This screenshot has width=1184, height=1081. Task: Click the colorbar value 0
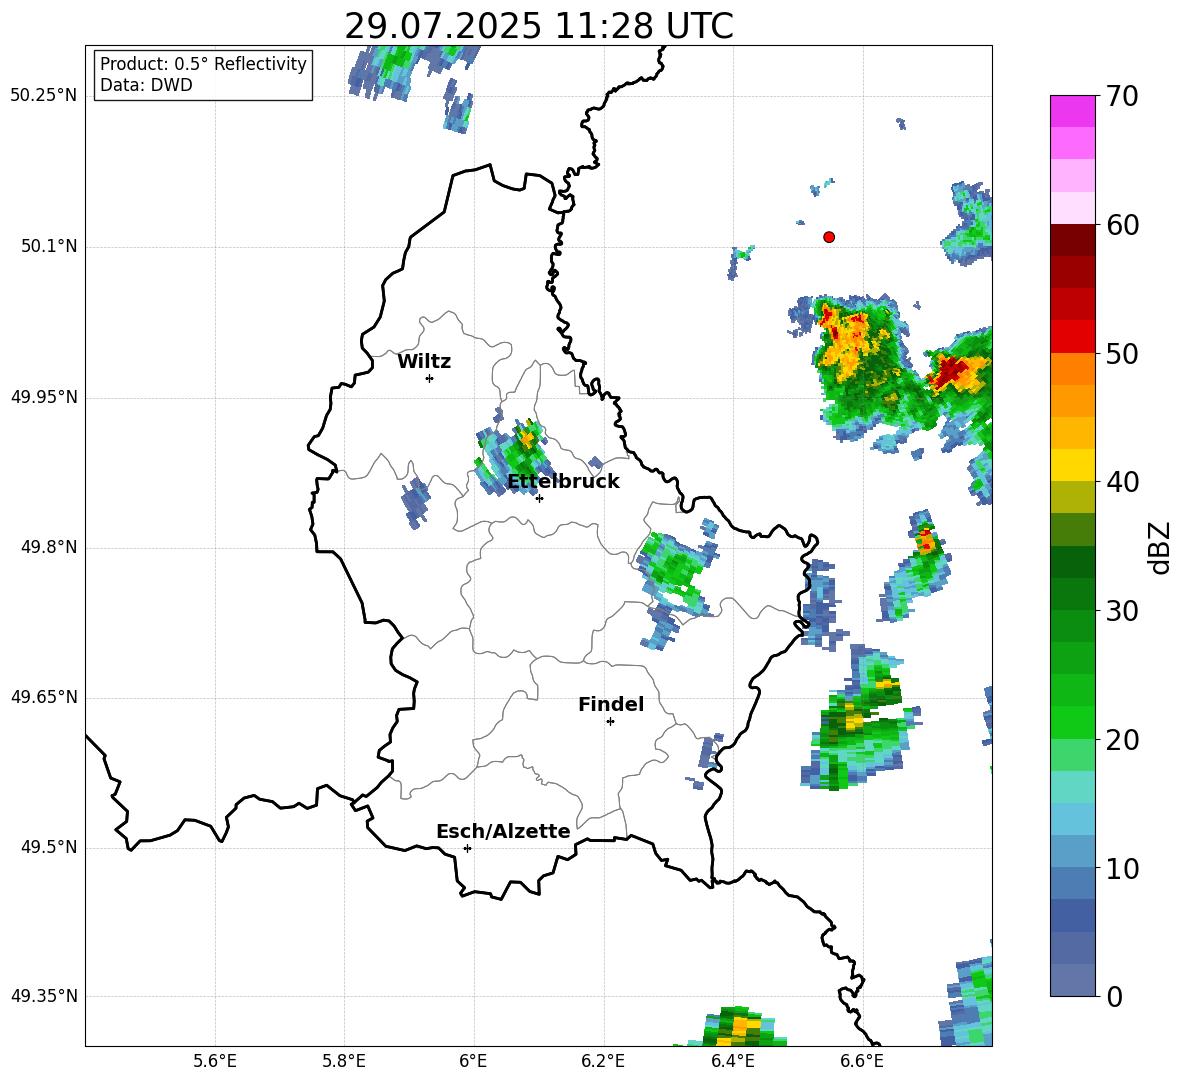(x=1114, y=996)
